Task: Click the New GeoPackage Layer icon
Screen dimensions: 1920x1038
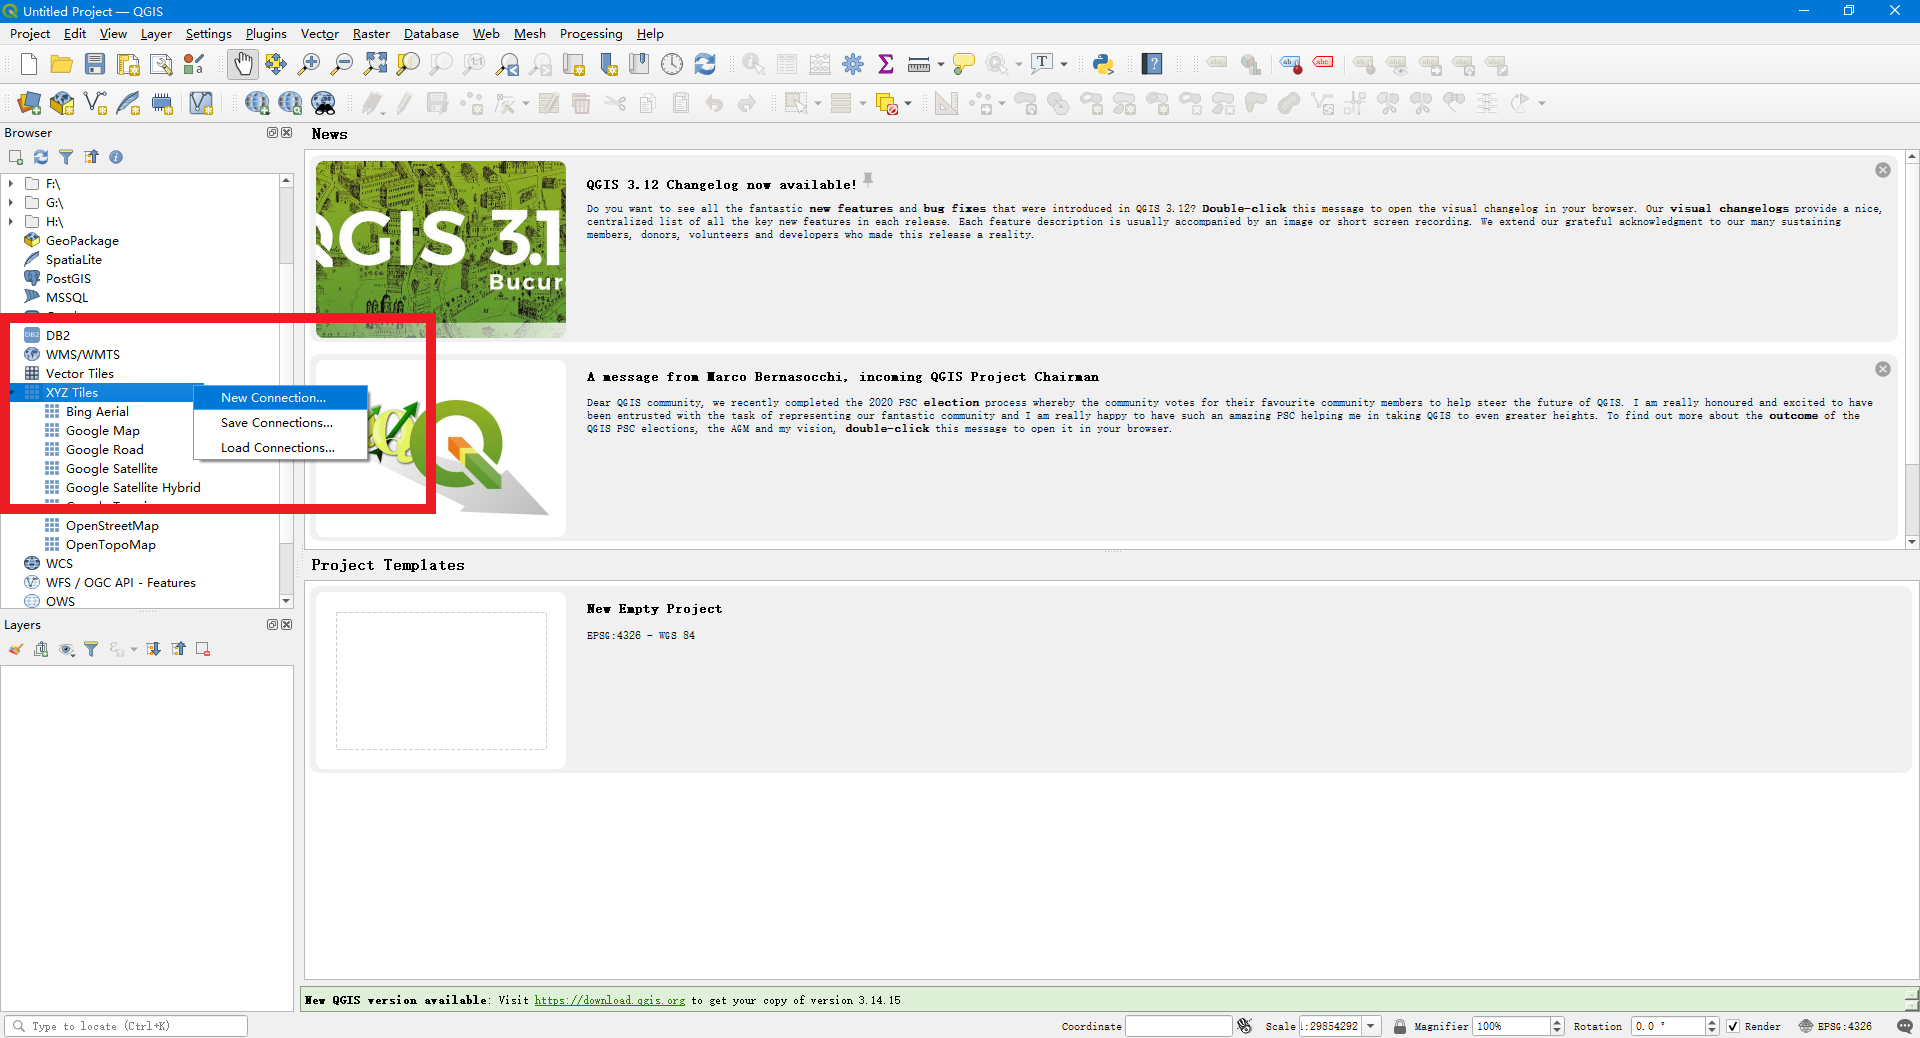Action: click(x=62, y=103)
